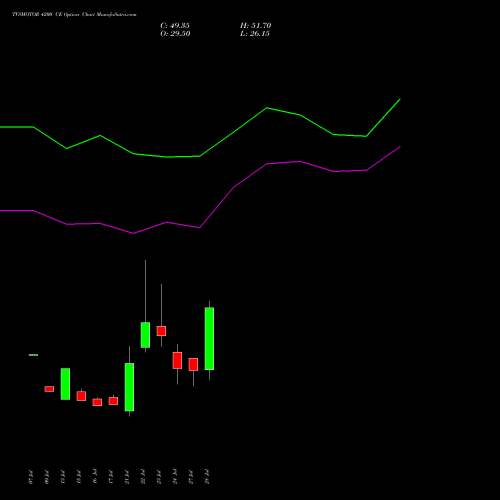This screenshot has height=500, width=500.
Task: Click the red candle on 27 Jul
Action: click(193, 364)
